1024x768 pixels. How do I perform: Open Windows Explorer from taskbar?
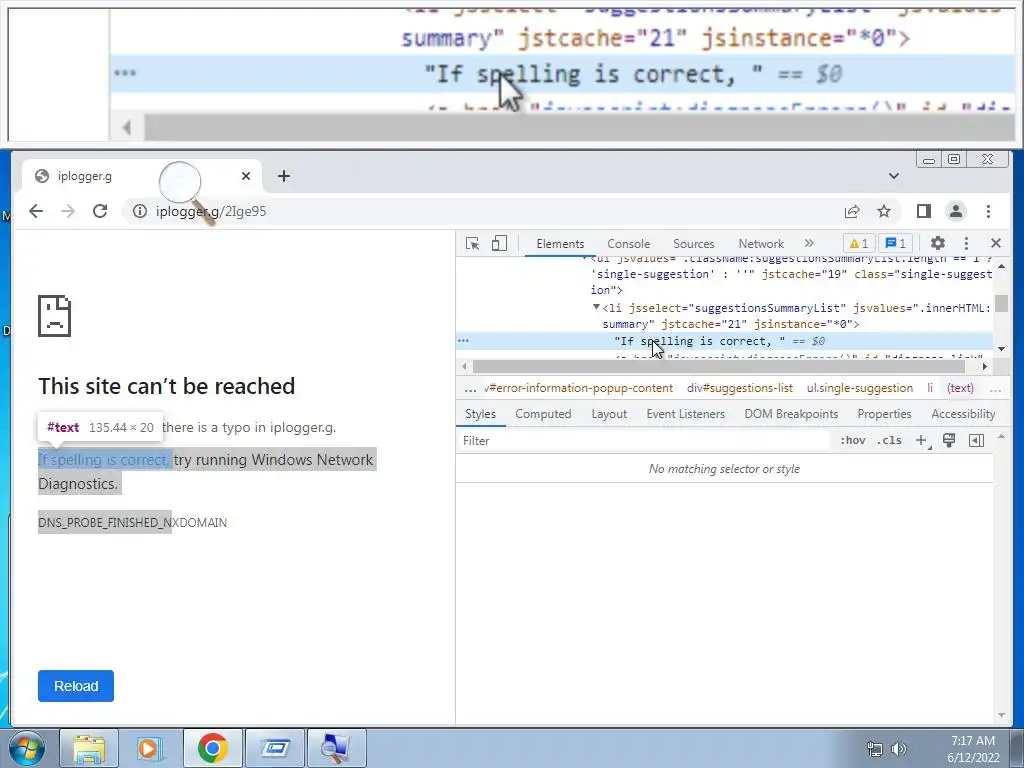click(x=89, y=749)
